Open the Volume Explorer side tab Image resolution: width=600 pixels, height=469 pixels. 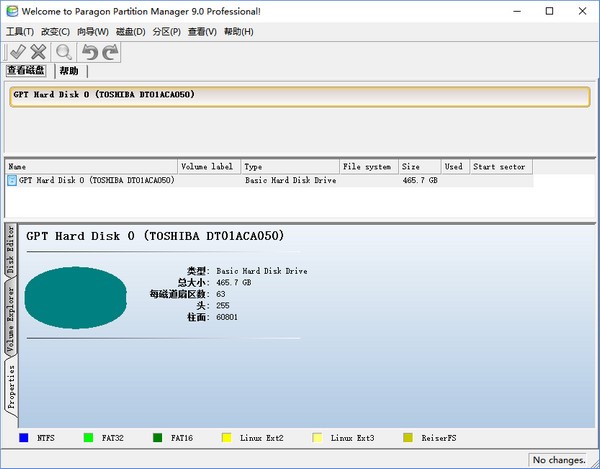(10, 319)
